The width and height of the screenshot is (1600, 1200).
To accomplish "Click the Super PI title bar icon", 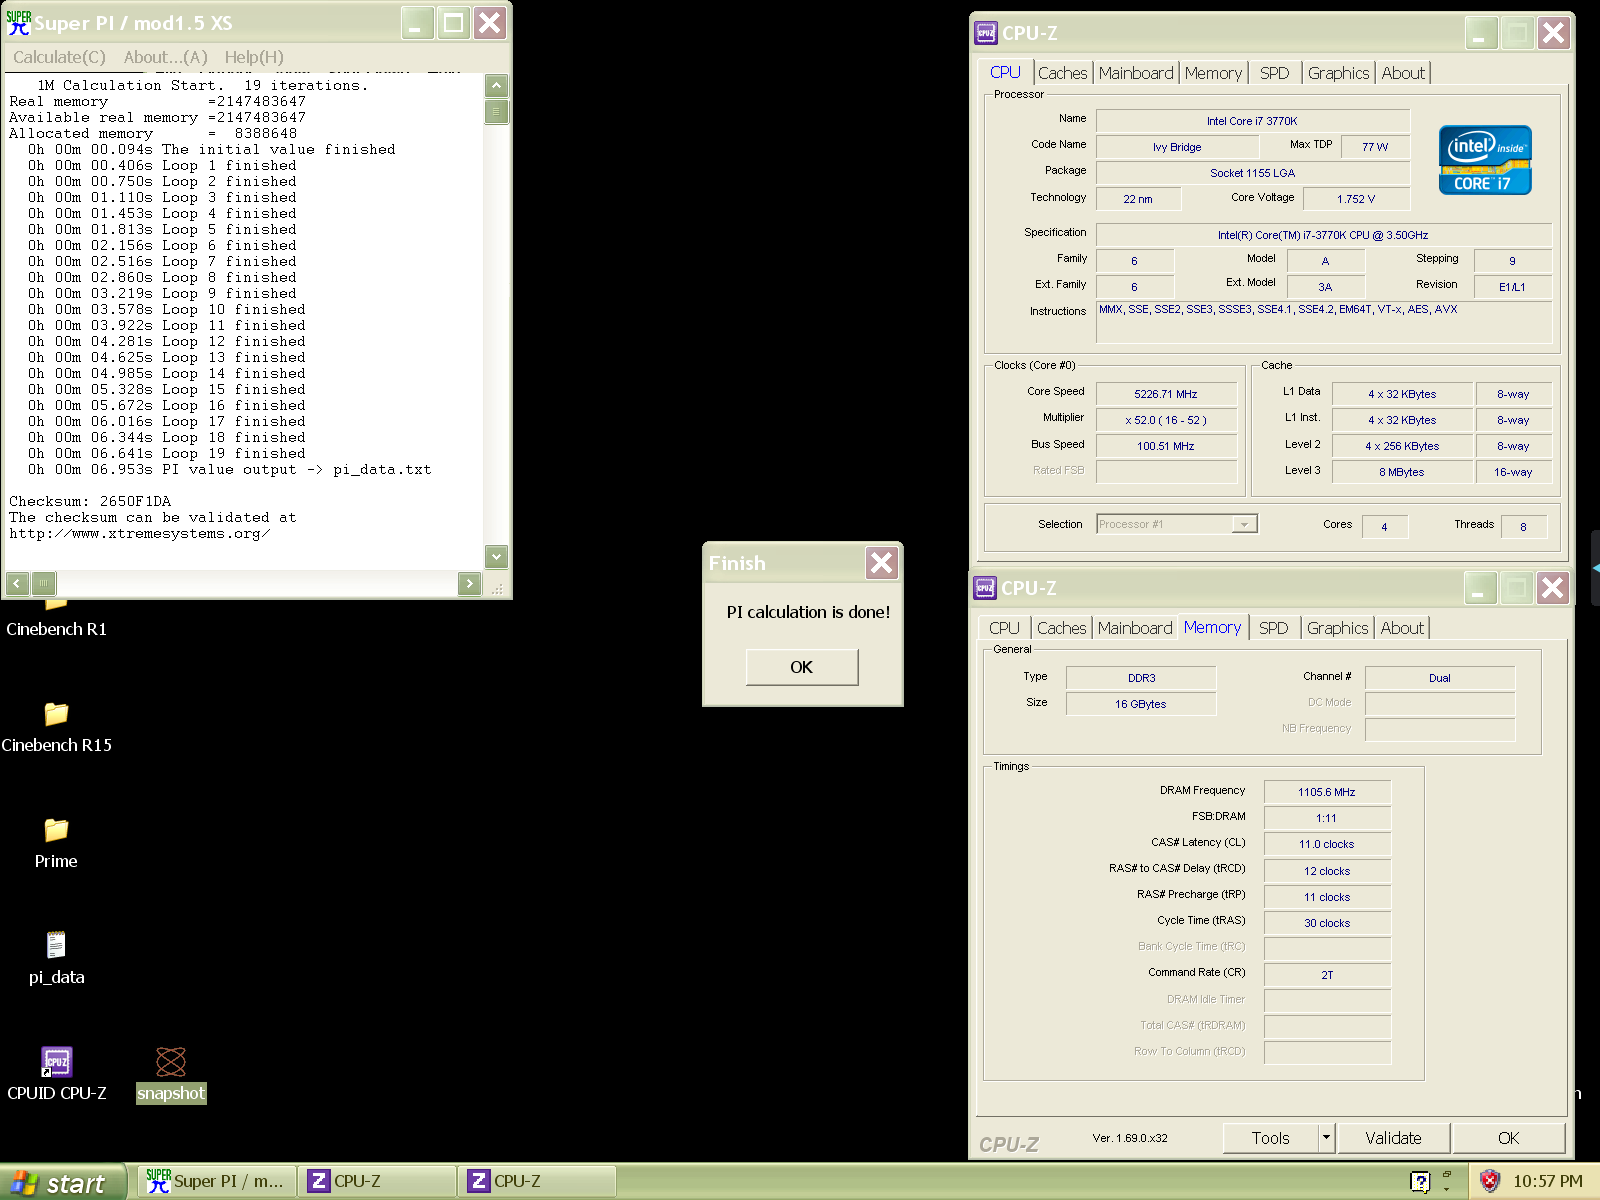I will click(x=18, y=23).
